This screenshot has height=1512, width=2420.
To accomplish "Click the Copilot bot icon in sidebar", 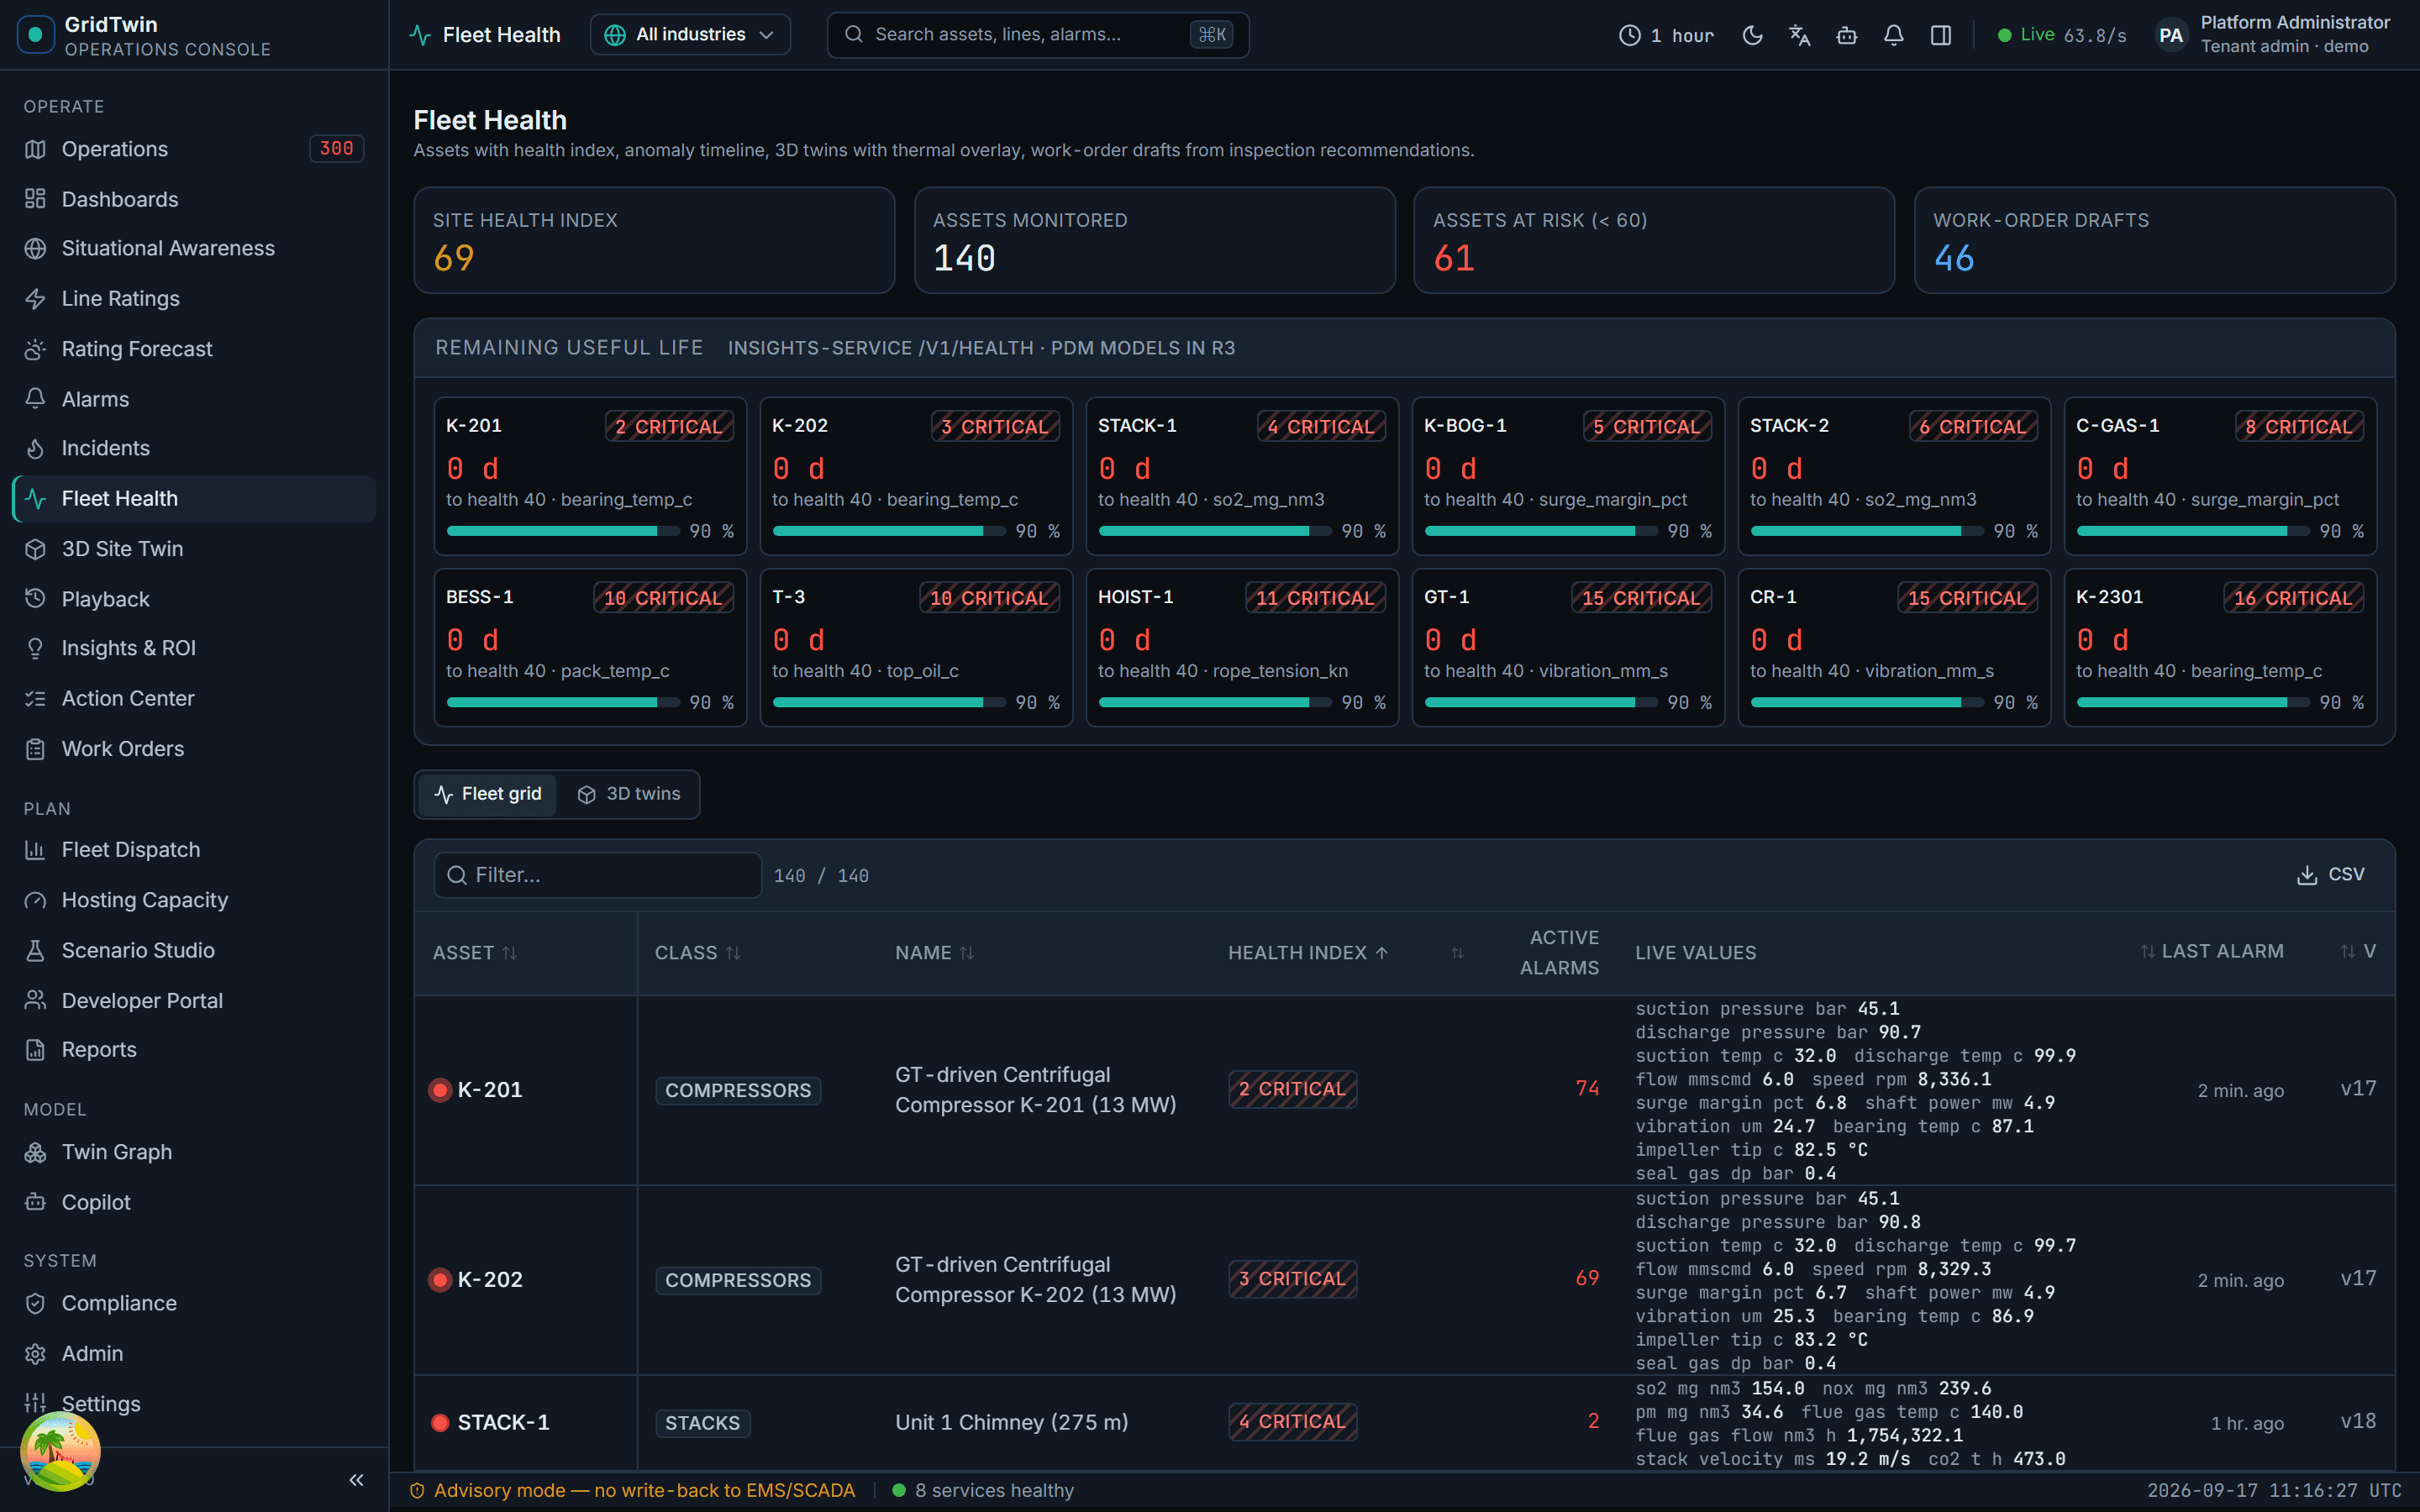I will (36, 1202).
